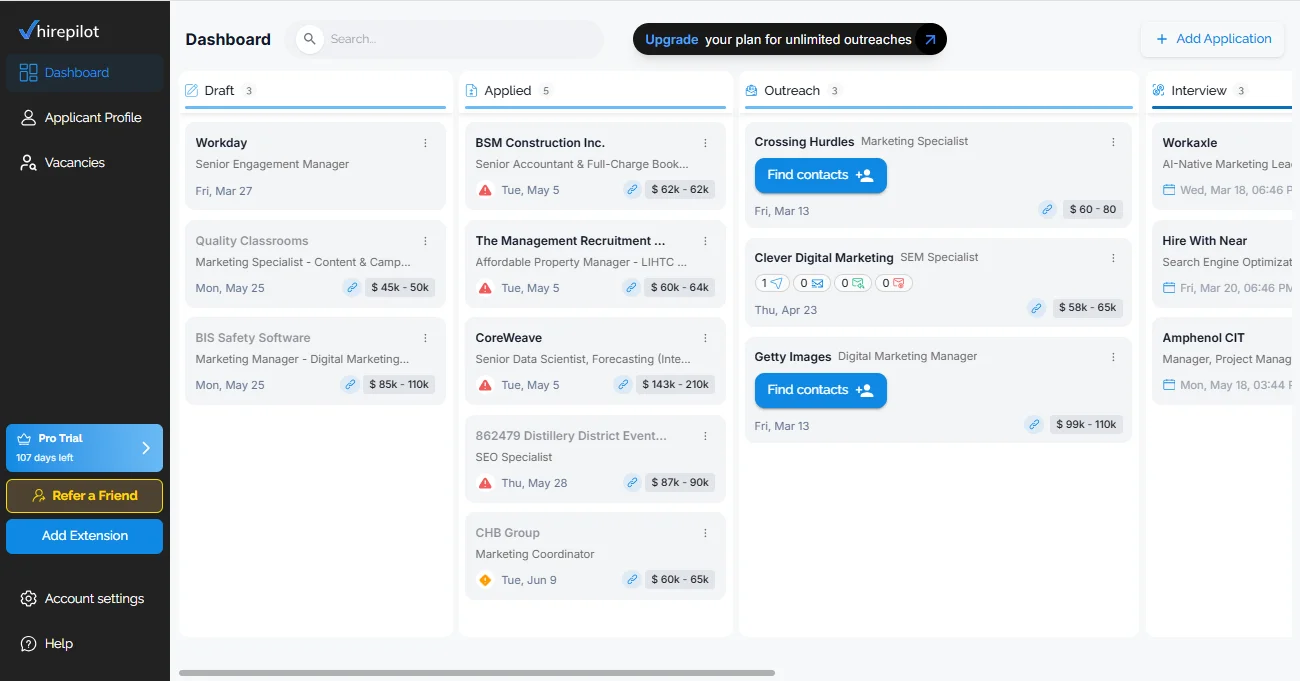Click orange status icon on CHB Group card

pos(485,580)
